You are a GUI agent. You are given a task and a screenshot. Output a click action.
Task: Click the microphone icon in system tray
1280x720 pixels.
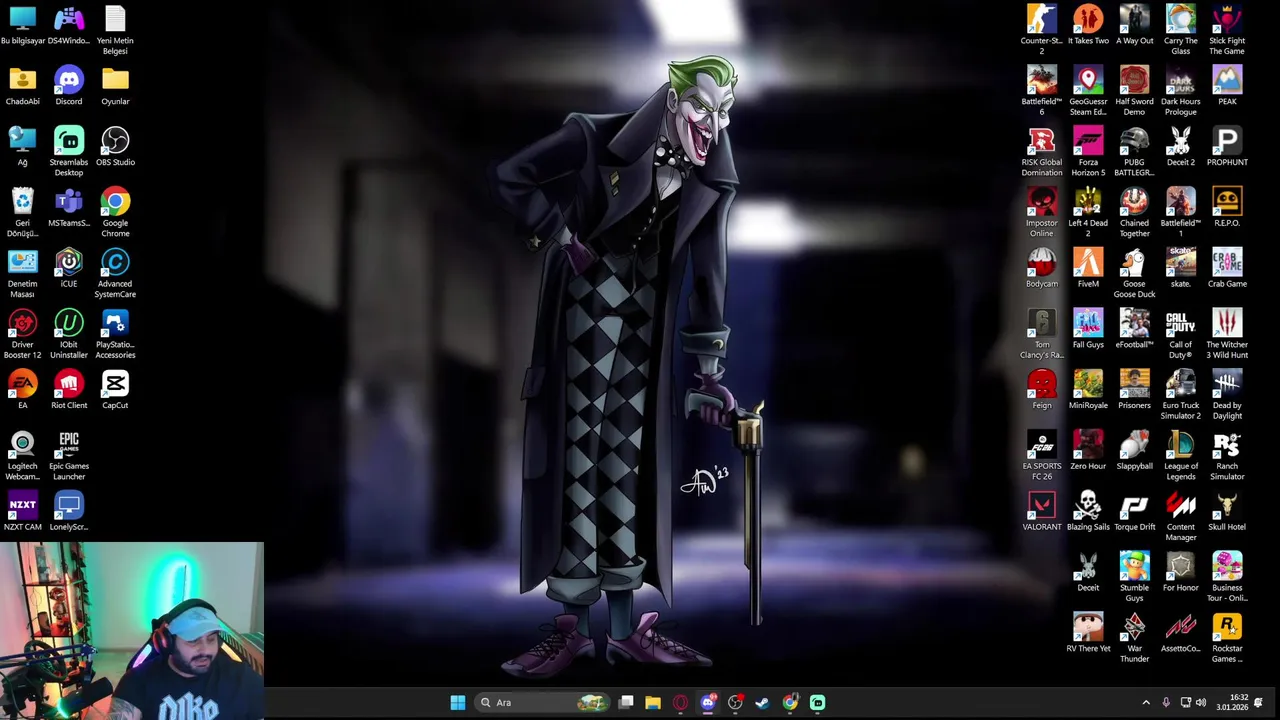[1166, 702]
